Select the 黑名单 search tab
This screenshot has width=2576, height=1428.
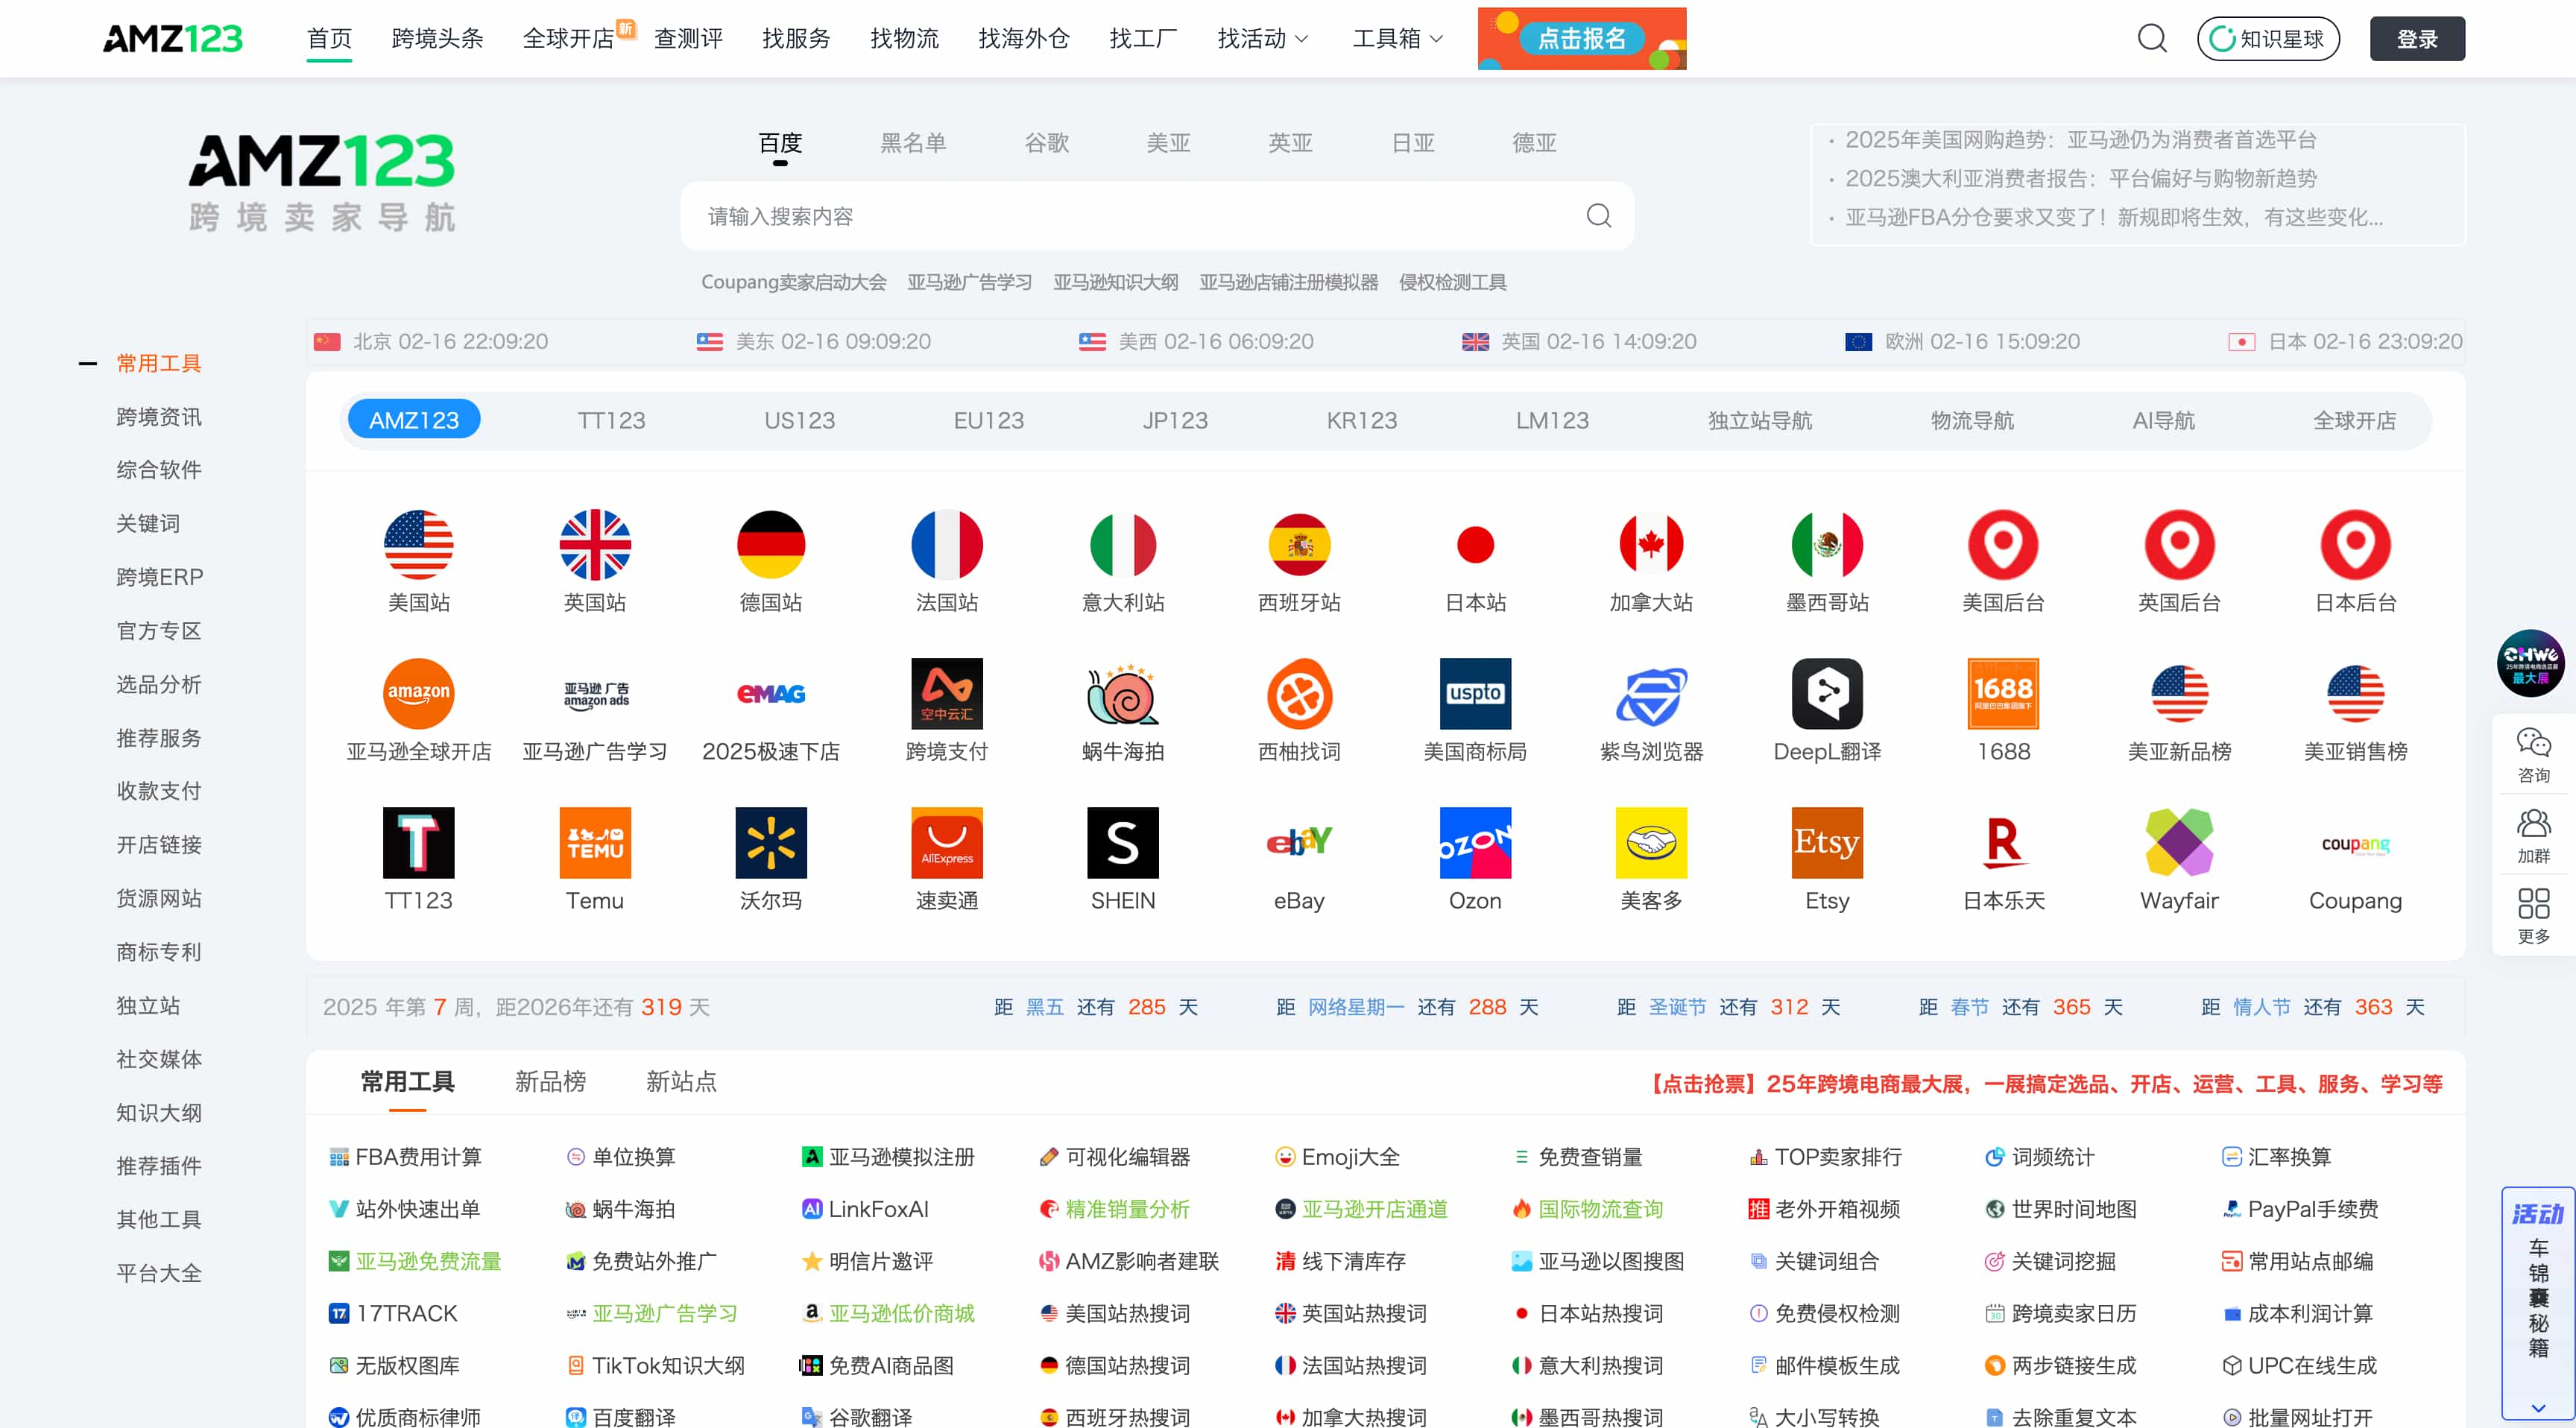[x=912, y=143]
